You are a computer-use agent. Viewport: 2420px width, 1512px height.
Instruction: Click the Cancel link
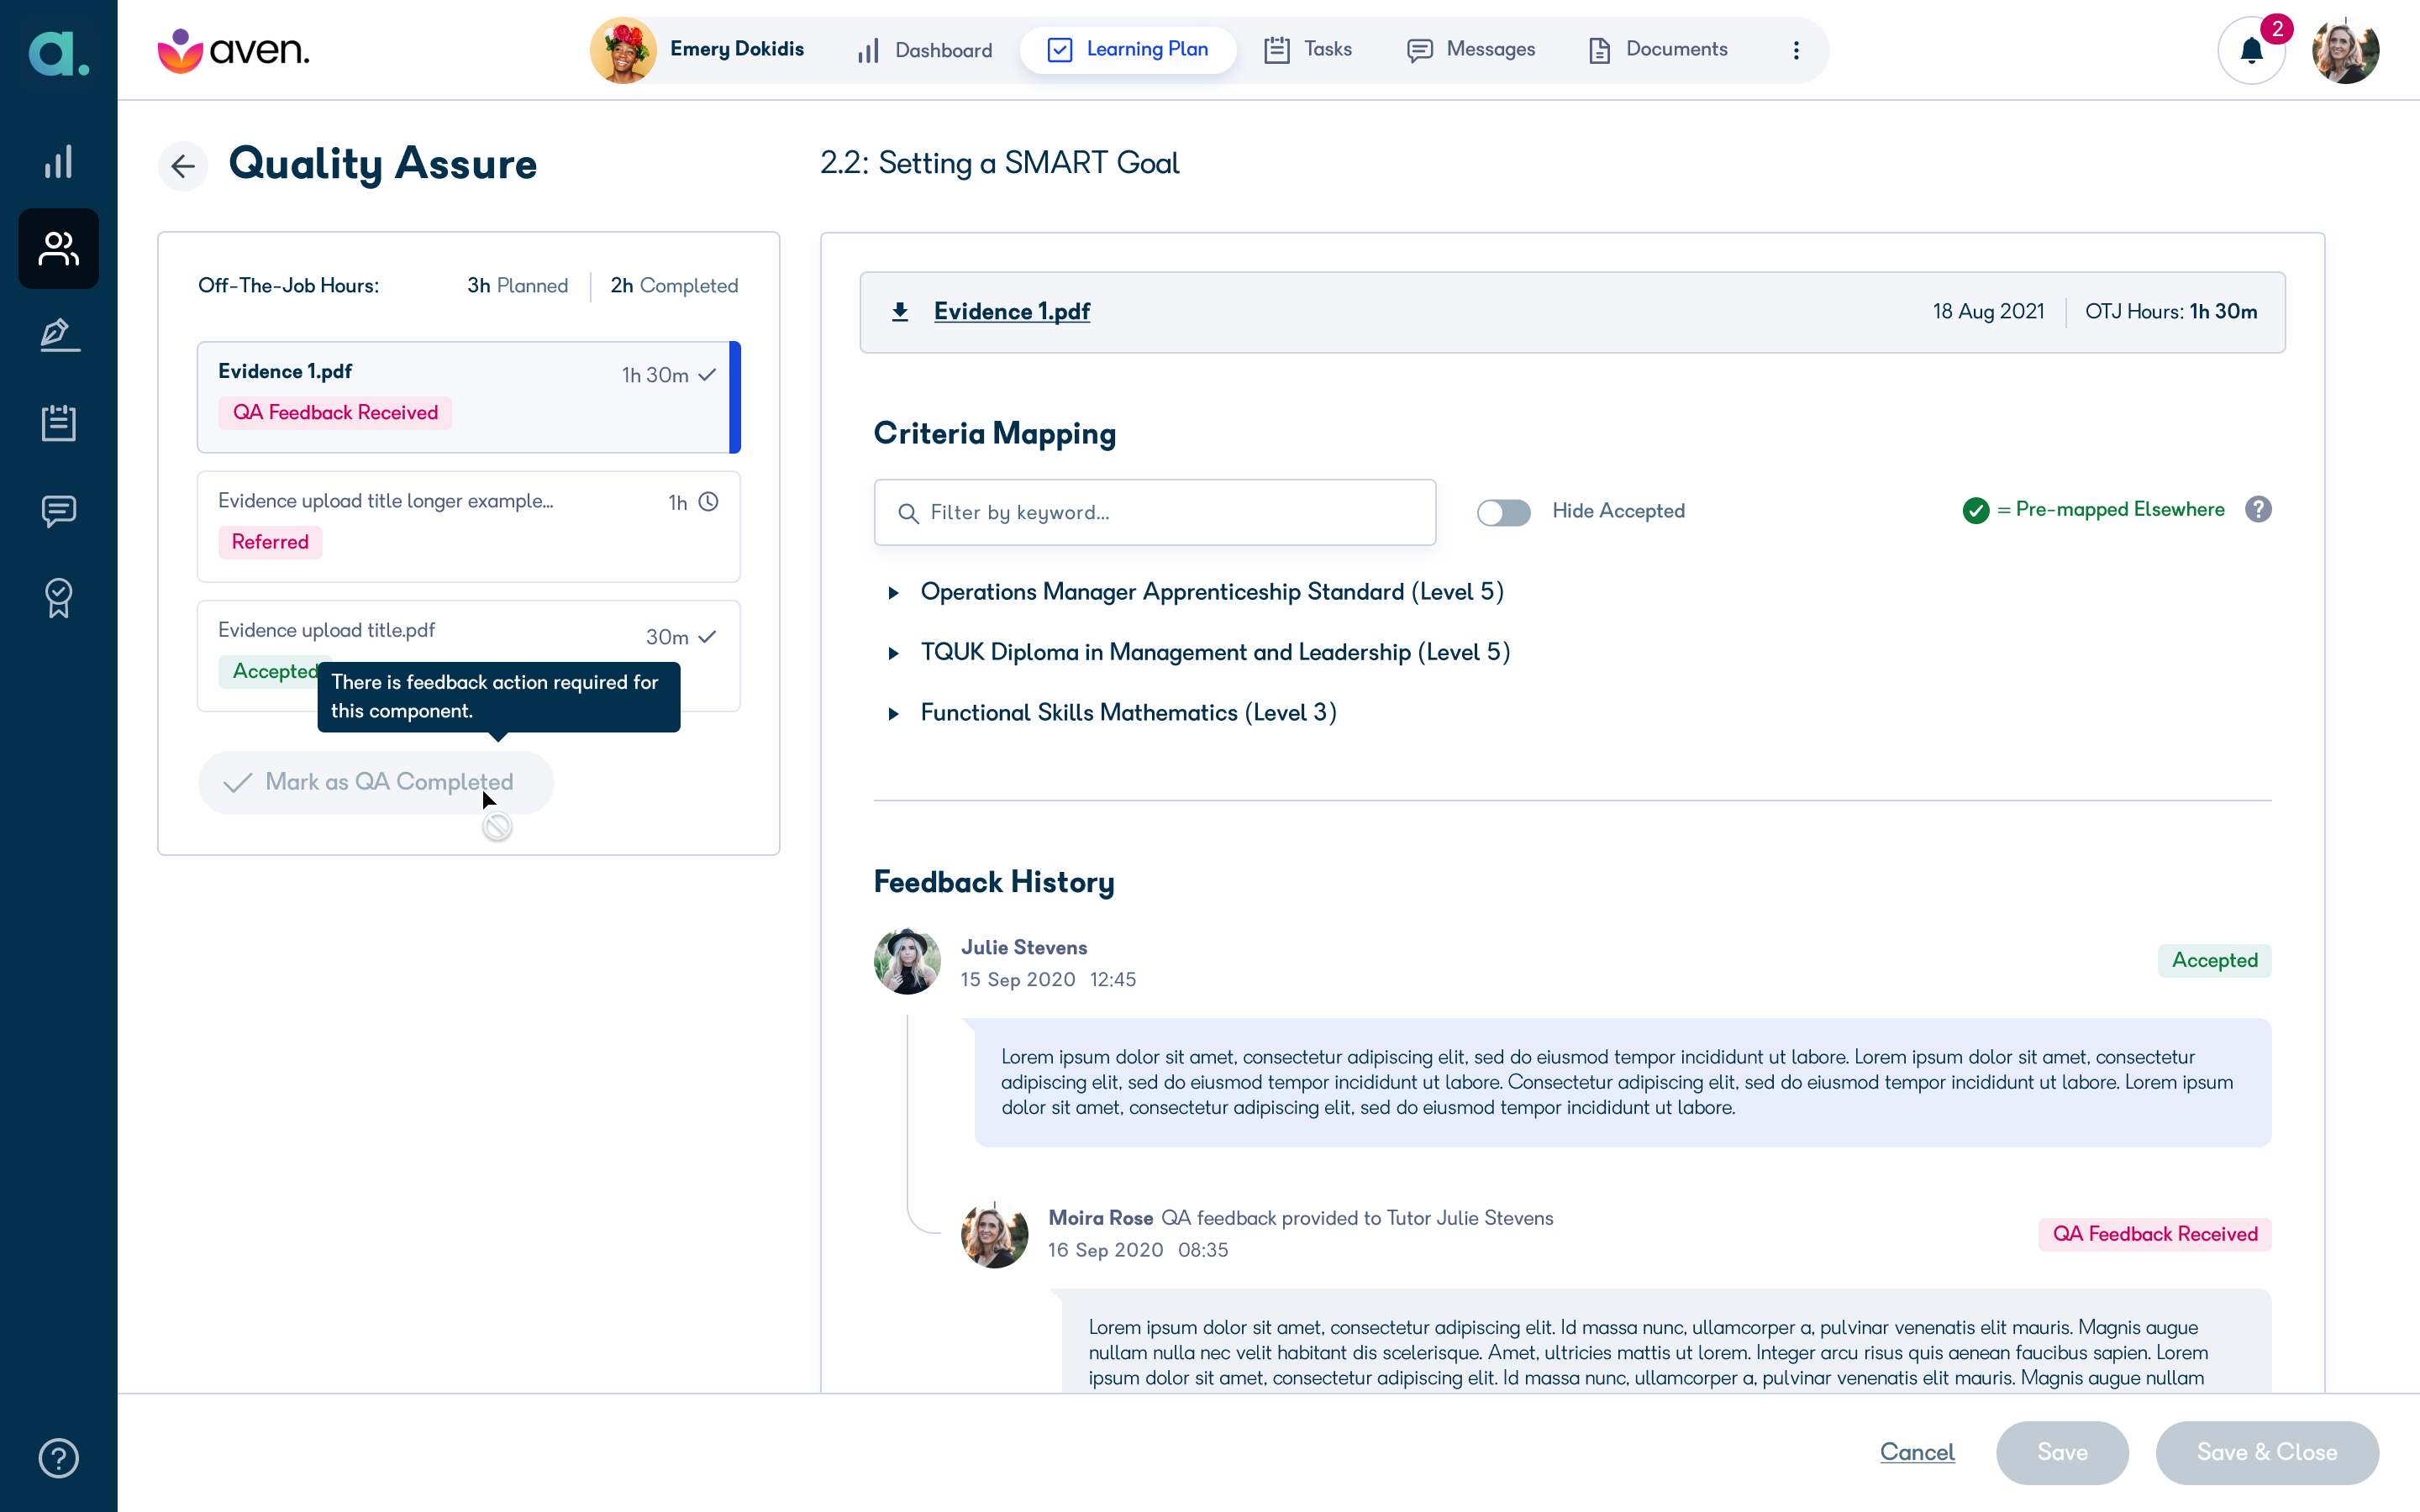pyautogui.click(x=1917, y=1452)
